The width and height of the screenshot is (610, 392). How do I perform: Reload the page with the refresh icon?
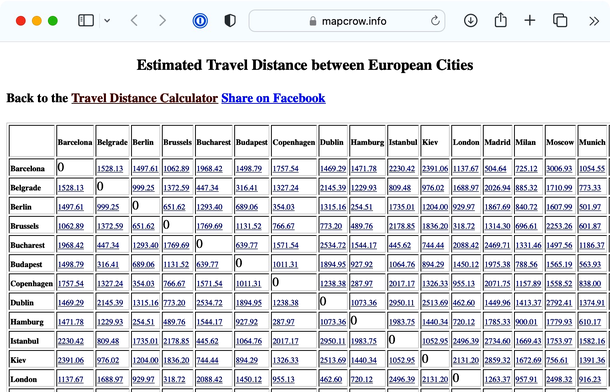click(435, 20)
